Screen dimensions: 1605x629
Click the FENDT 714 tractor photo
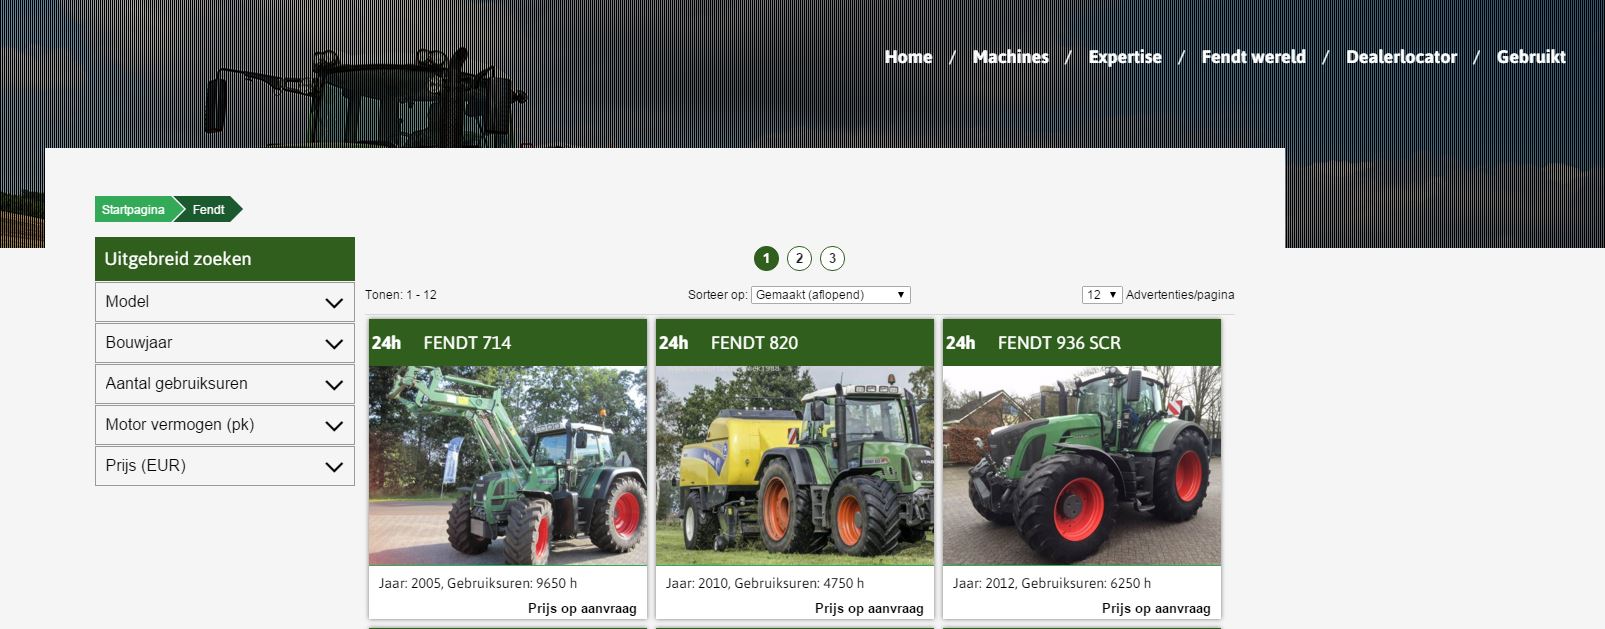coord(508,466)
